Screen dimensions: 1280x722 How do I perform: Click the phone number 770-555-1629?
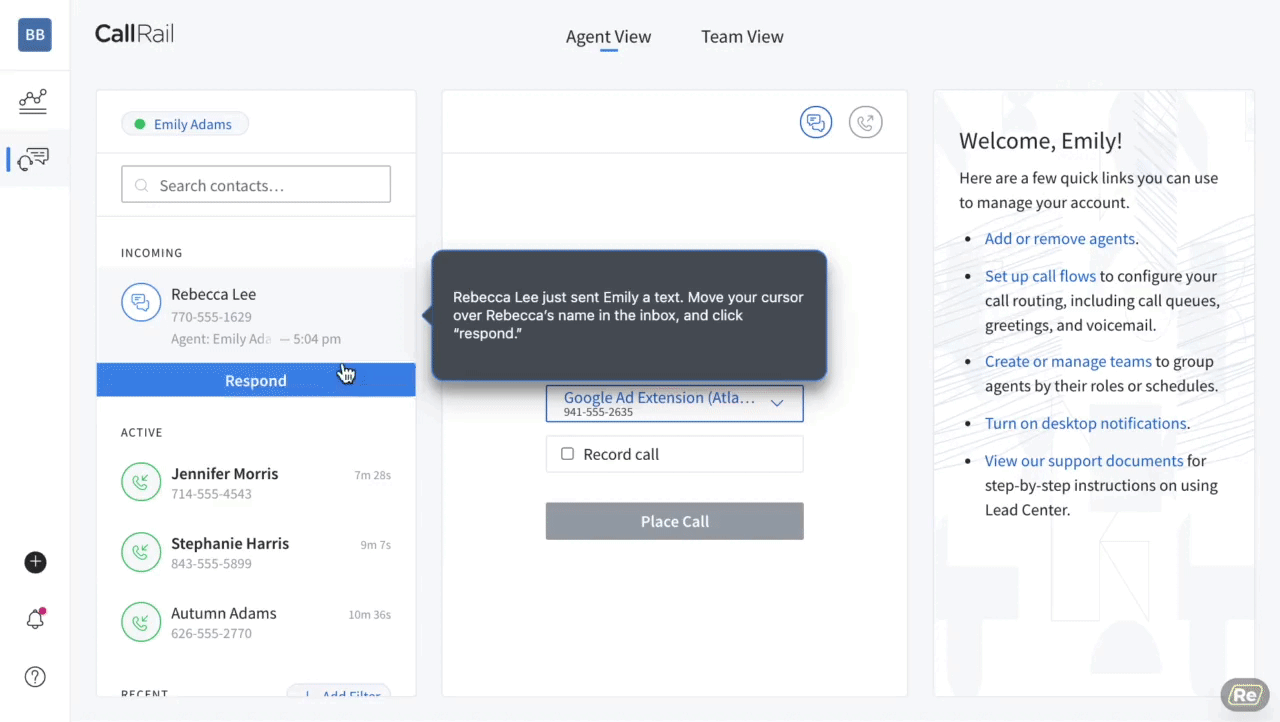click(211, 317)
